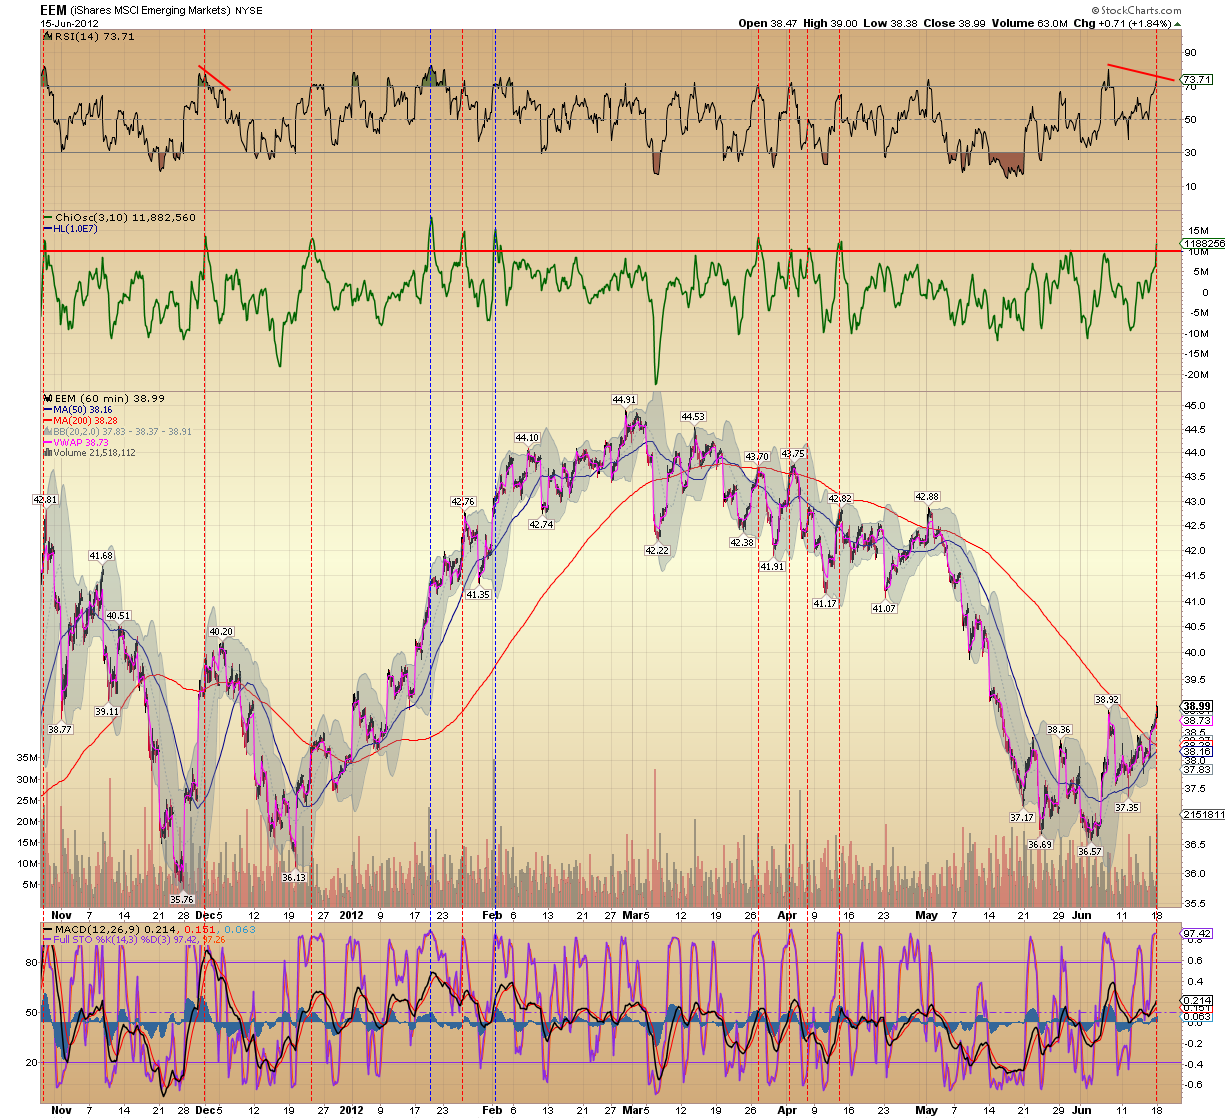Click the Chg +0.71 (+1.84%) value
Screen dimensions: 1225x1119
click(1126, 23)
